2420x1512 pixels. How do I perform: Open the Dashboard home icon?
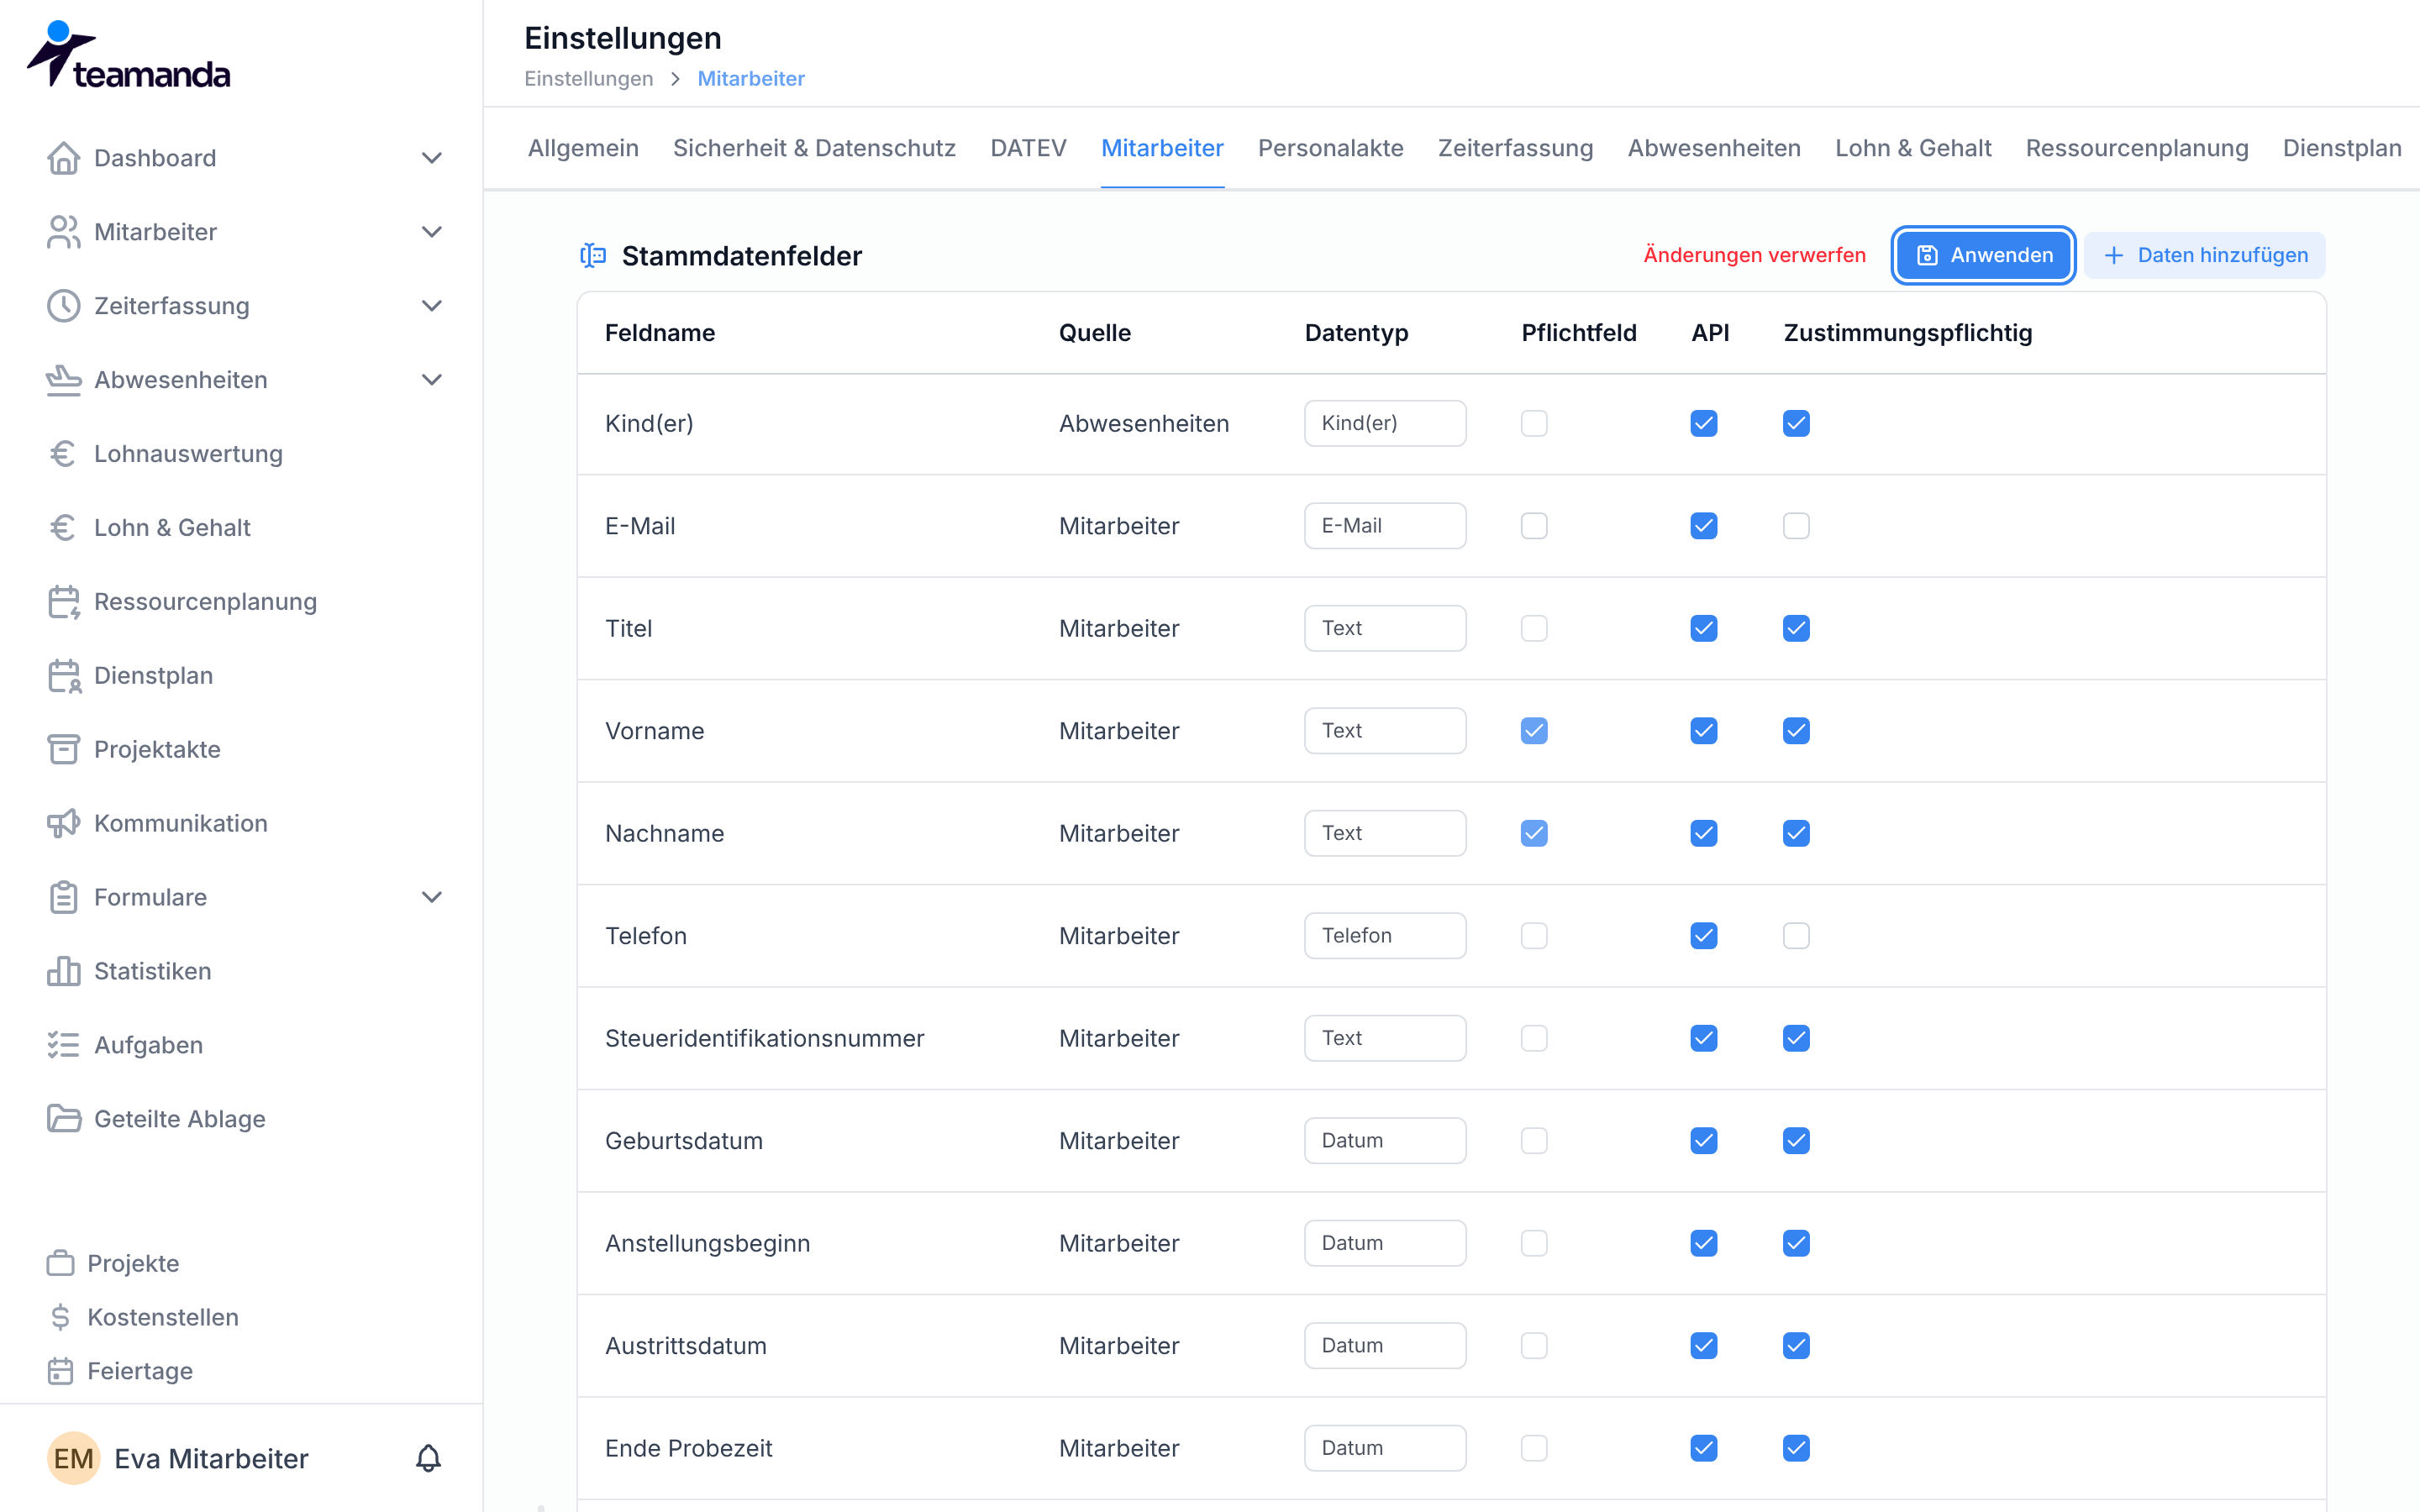(64, 158)
